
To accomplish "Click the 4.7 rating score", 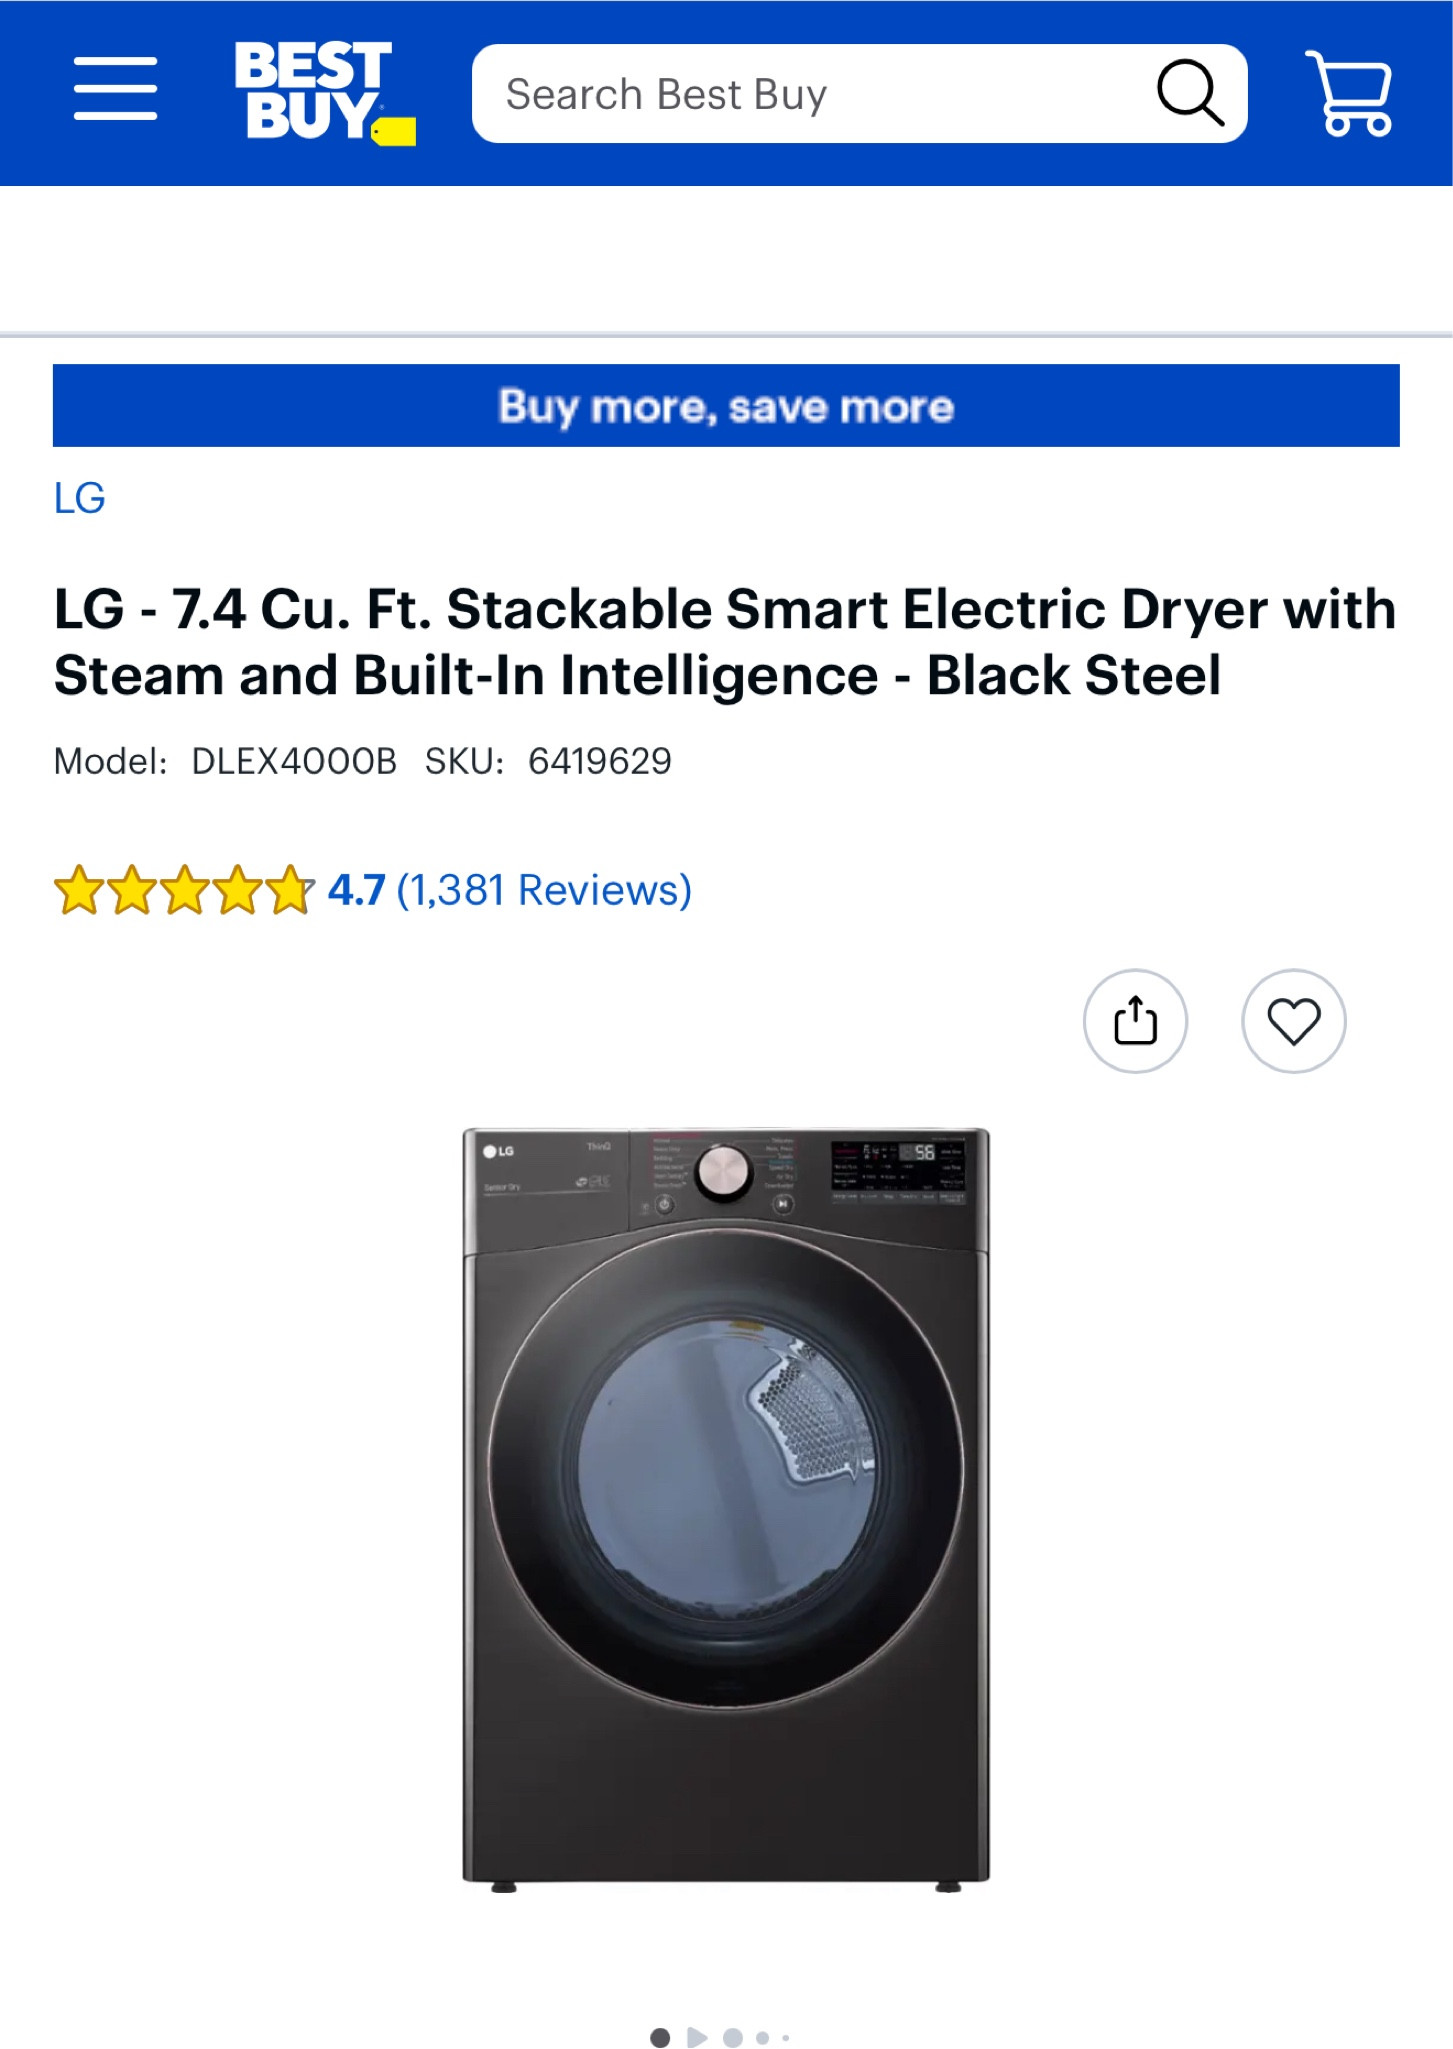I will pos(355,888).
